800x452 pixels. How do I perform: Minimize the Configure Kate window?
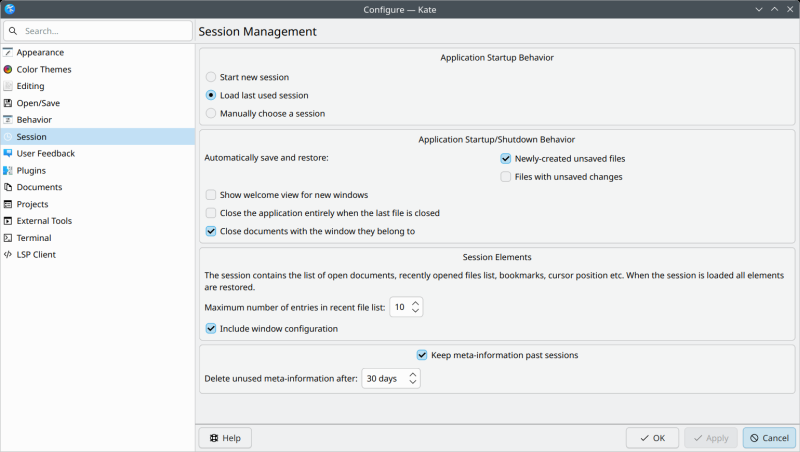tap(759, 9)
